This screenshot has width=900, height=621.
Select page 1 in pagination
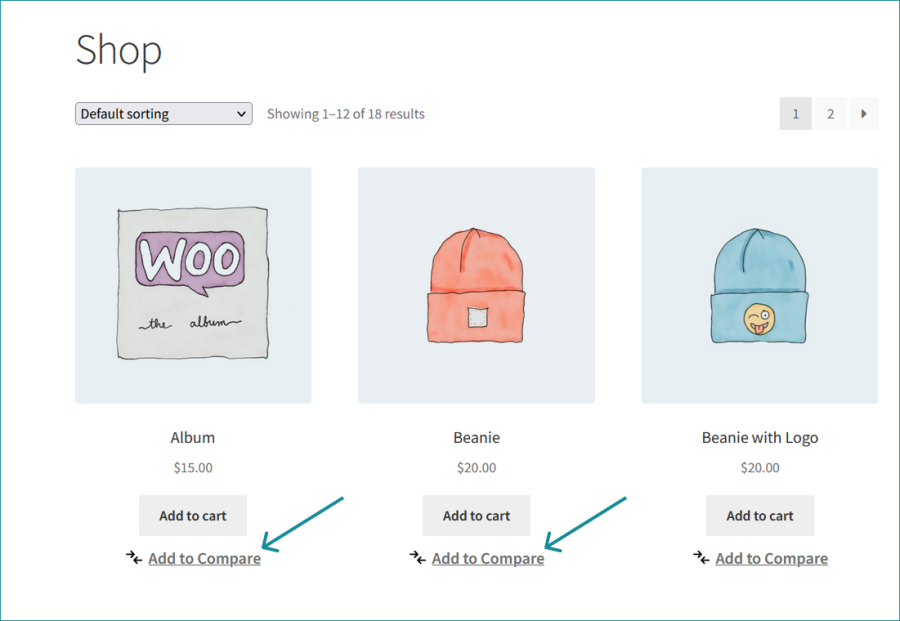click(795, 114)
